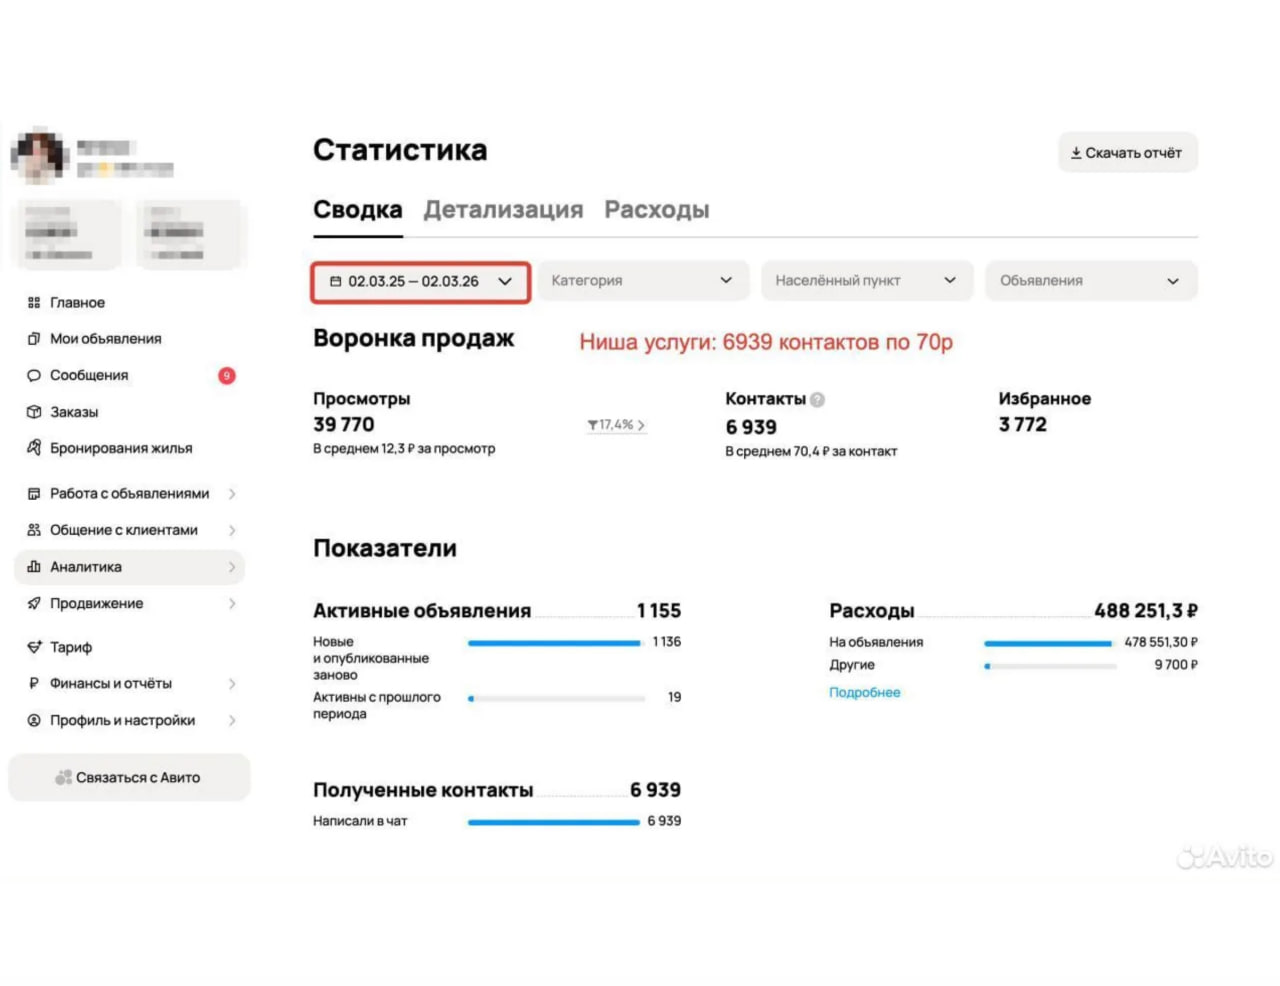Click the Заказы box icon
This screenshot has height=986, width=1280.
point(34,412)
